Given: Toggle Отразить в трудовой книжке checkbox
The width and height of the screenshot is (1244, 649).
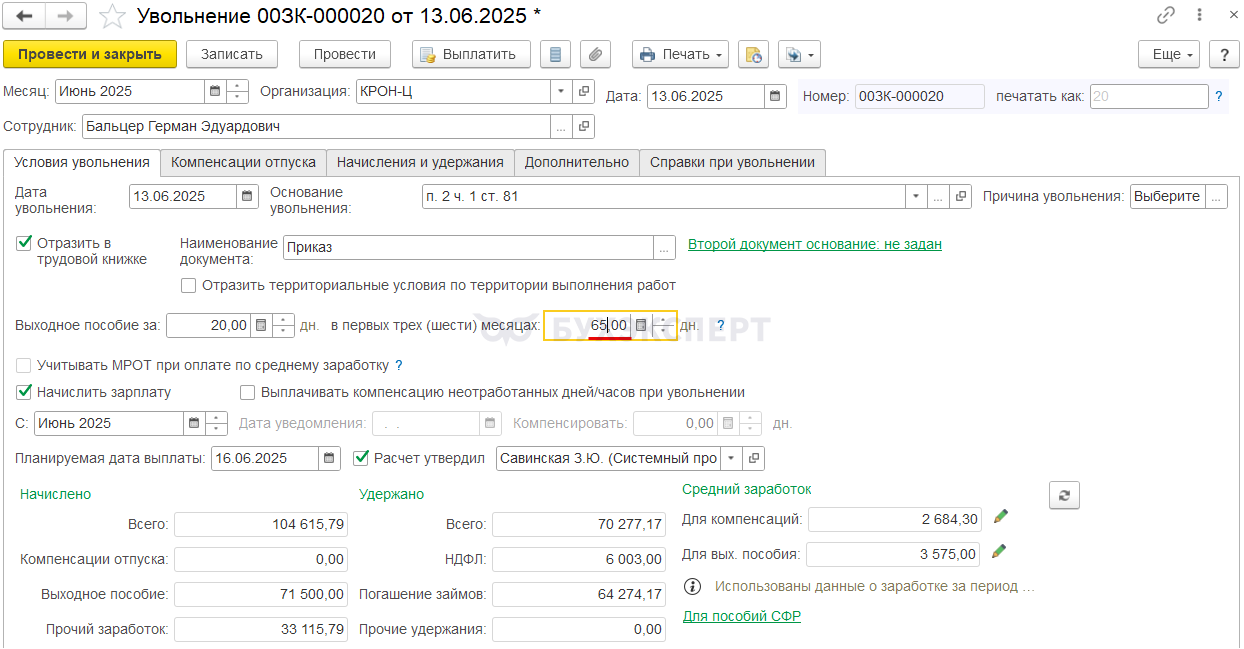Looking at the screenshot, I should 24,243.
